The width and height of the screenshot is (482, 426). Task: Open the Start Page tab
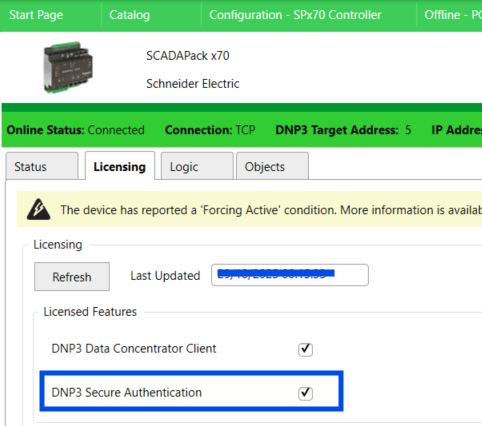[x=36, y=15]
